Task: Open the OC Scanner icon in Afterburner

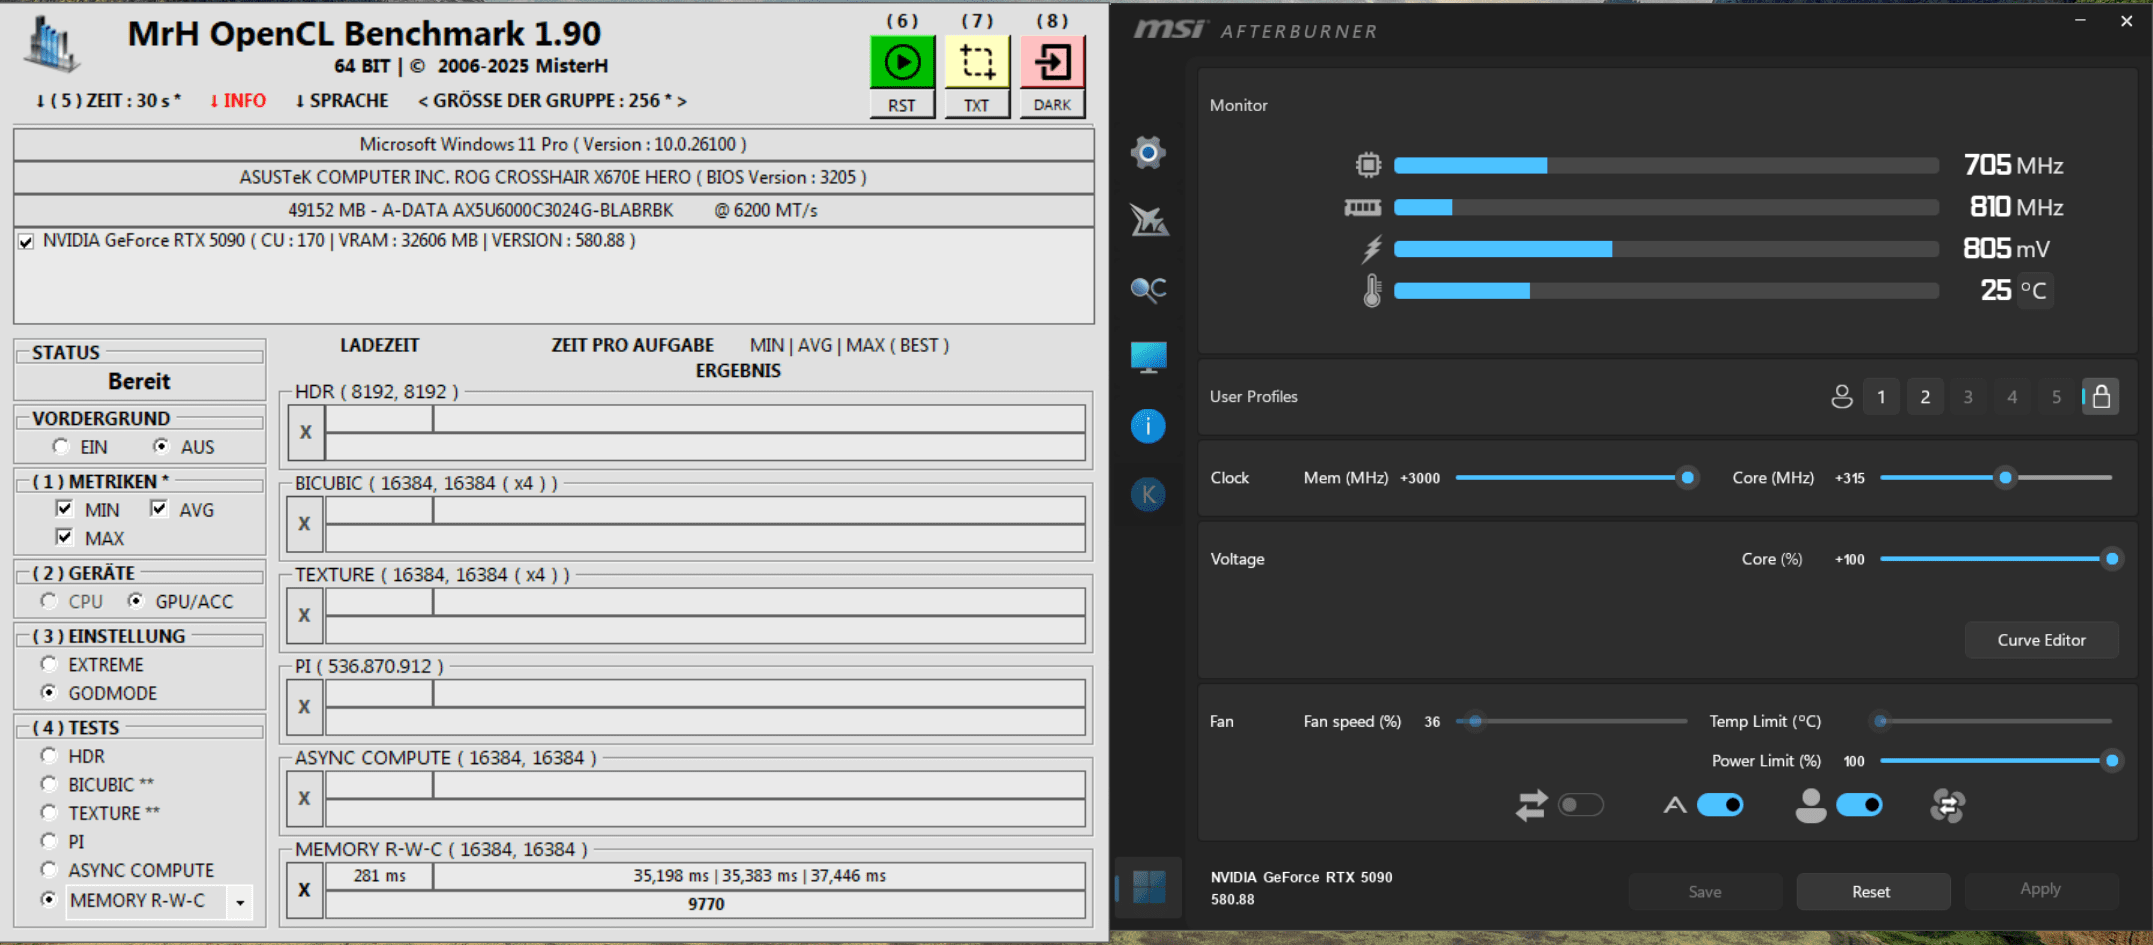Action: click(1148, 289)
